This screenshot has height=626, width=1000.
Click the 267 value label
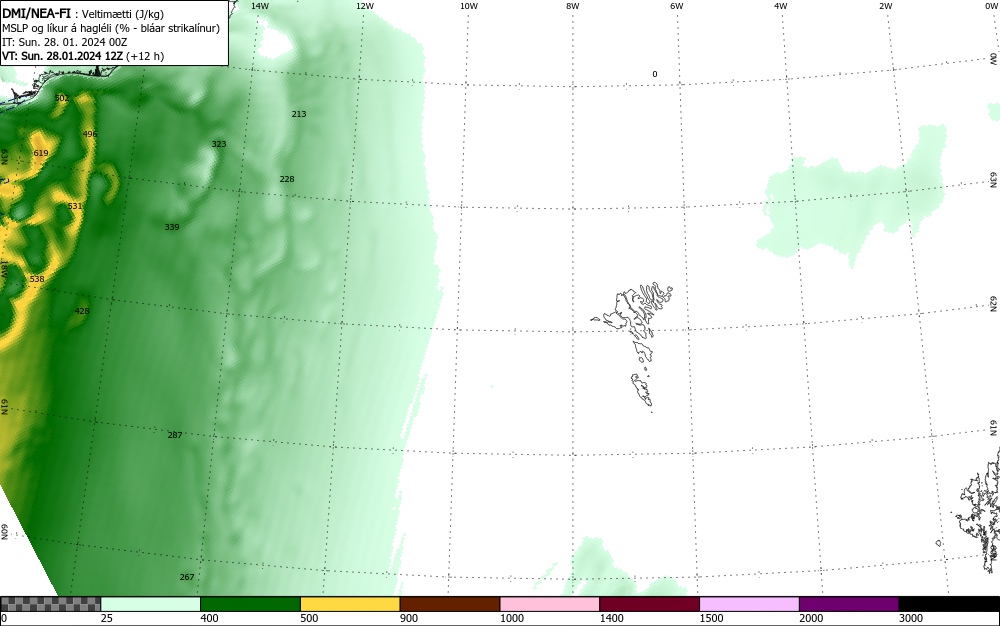click(187, 577)
